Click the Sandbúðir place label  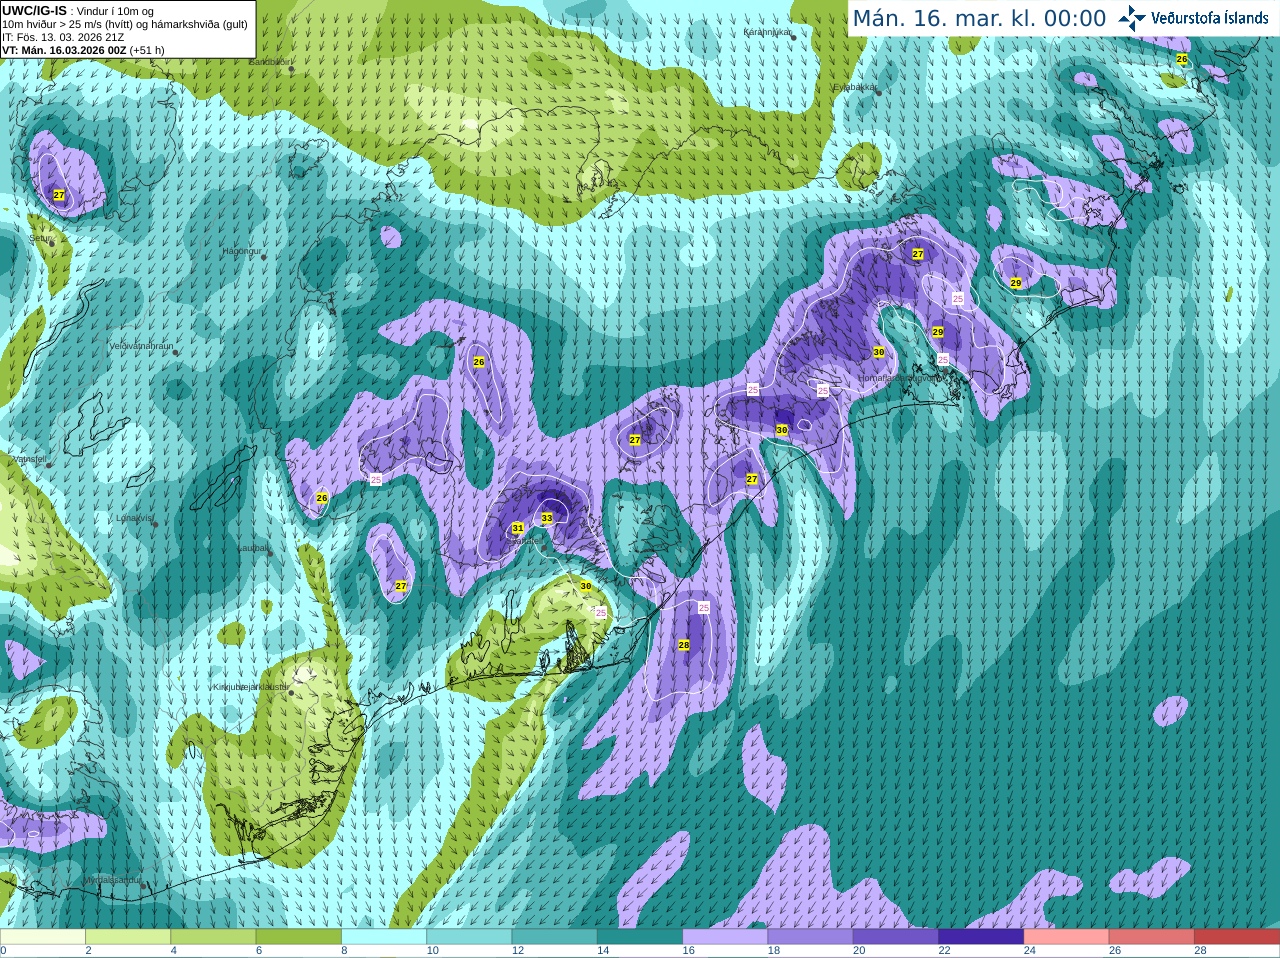click(270, 61)
